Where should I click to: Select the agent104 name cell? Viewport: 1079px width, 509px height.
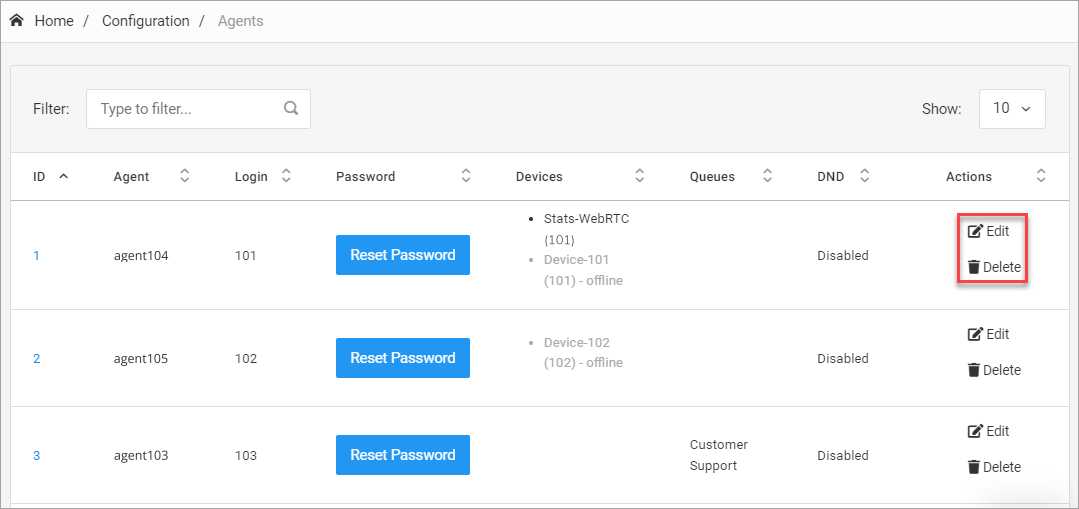tap(141, 256)
